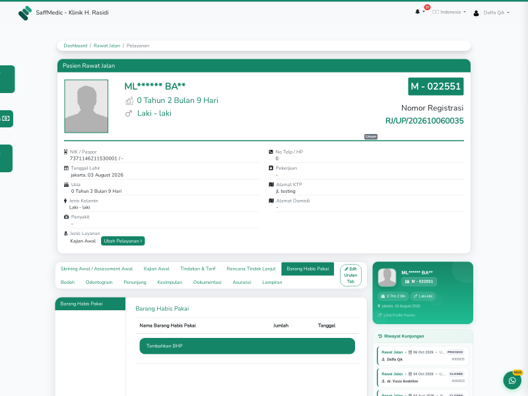Click the Jumlah column header

(281, 326)
